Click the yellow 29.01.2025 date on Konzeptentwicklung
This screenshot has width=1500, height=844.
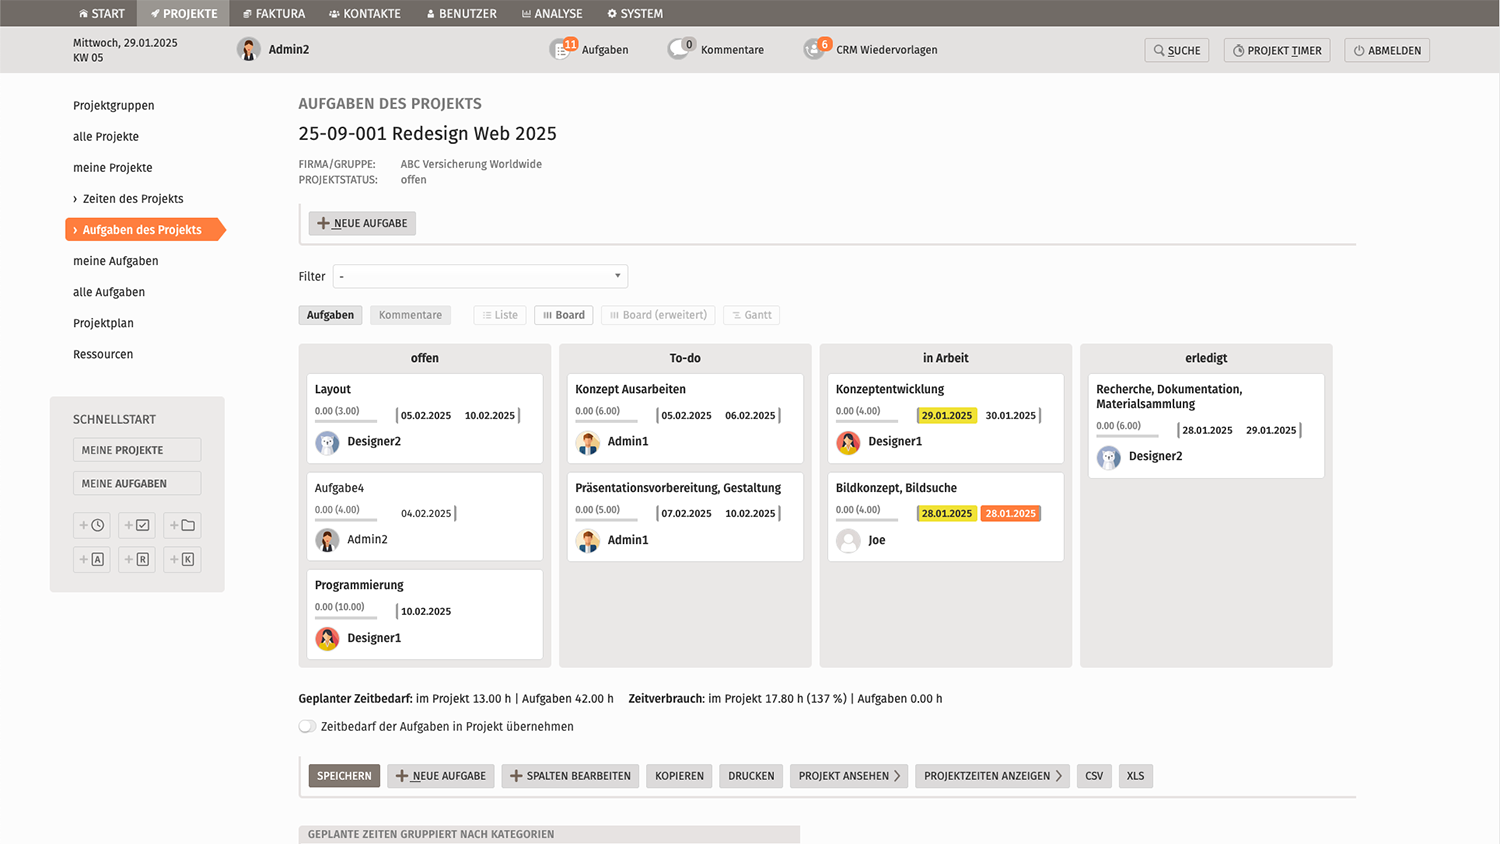(x=946, y=415)
